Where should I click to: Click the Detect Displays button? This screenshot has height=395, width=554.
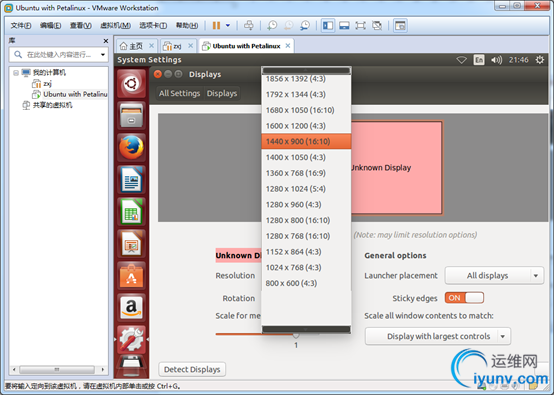click(192, 370)
